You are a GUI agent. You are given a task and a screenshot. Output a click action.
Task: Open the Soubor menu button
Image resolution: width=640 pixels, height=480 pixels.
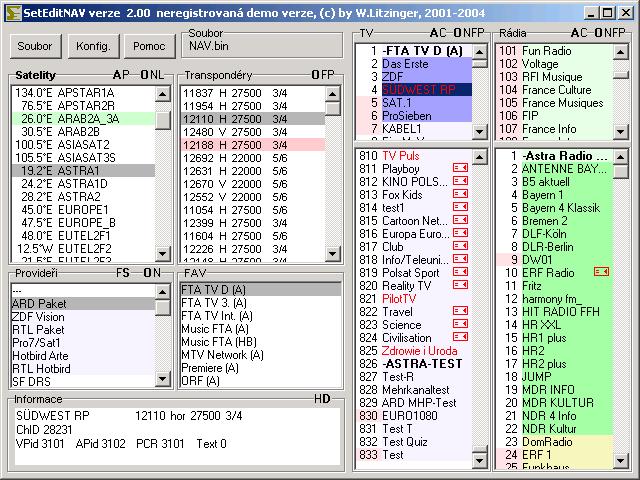point(35,46)
